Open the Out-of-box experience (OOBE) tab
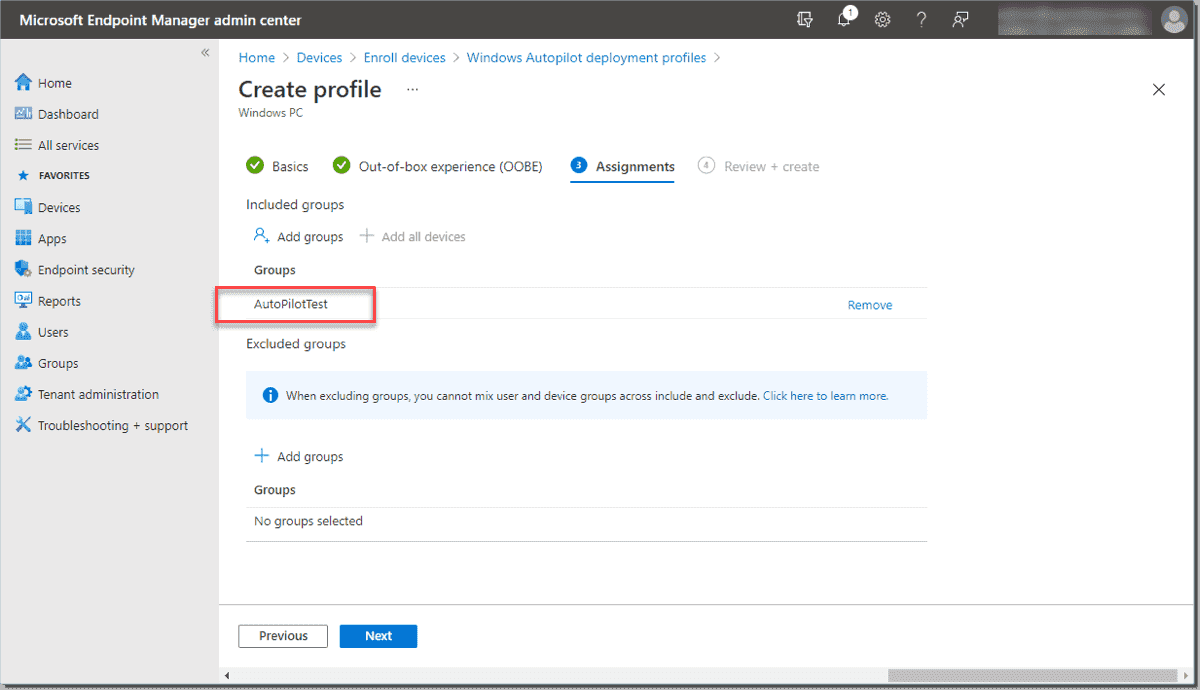Image resolution: width=1200 pixels, height=690 pixels. (x=450, y=166)
